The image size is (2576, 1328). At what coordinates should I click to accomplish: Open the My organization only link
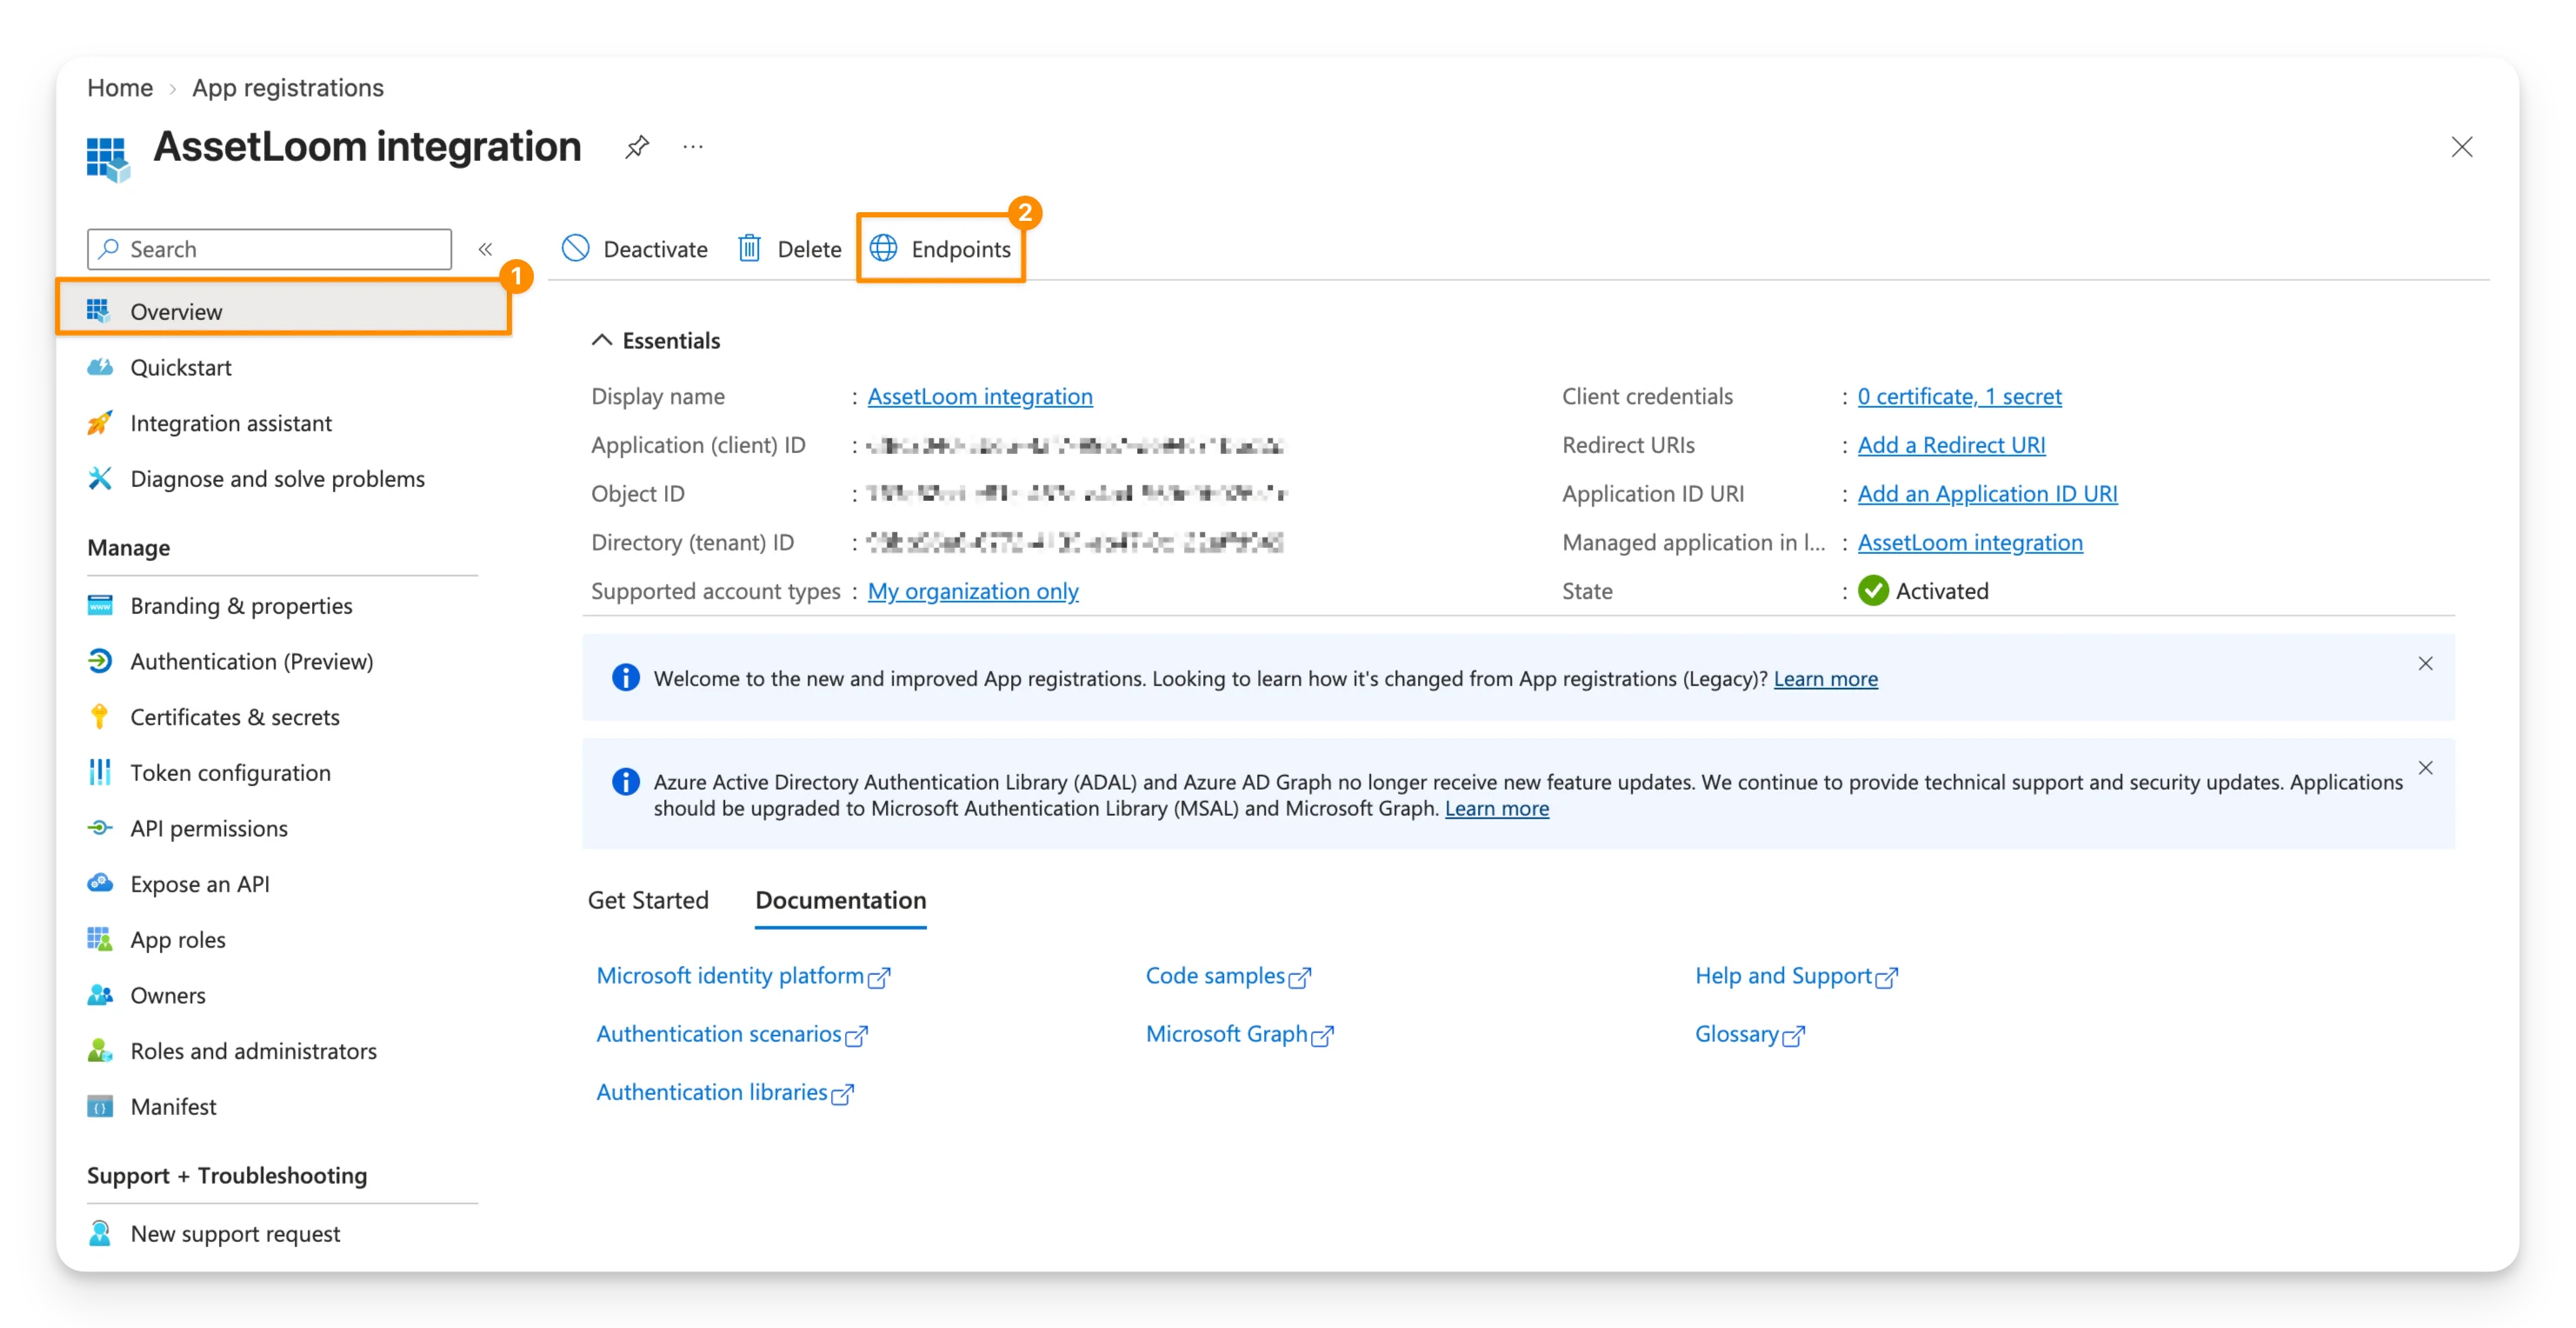click(x=973, y=591)
